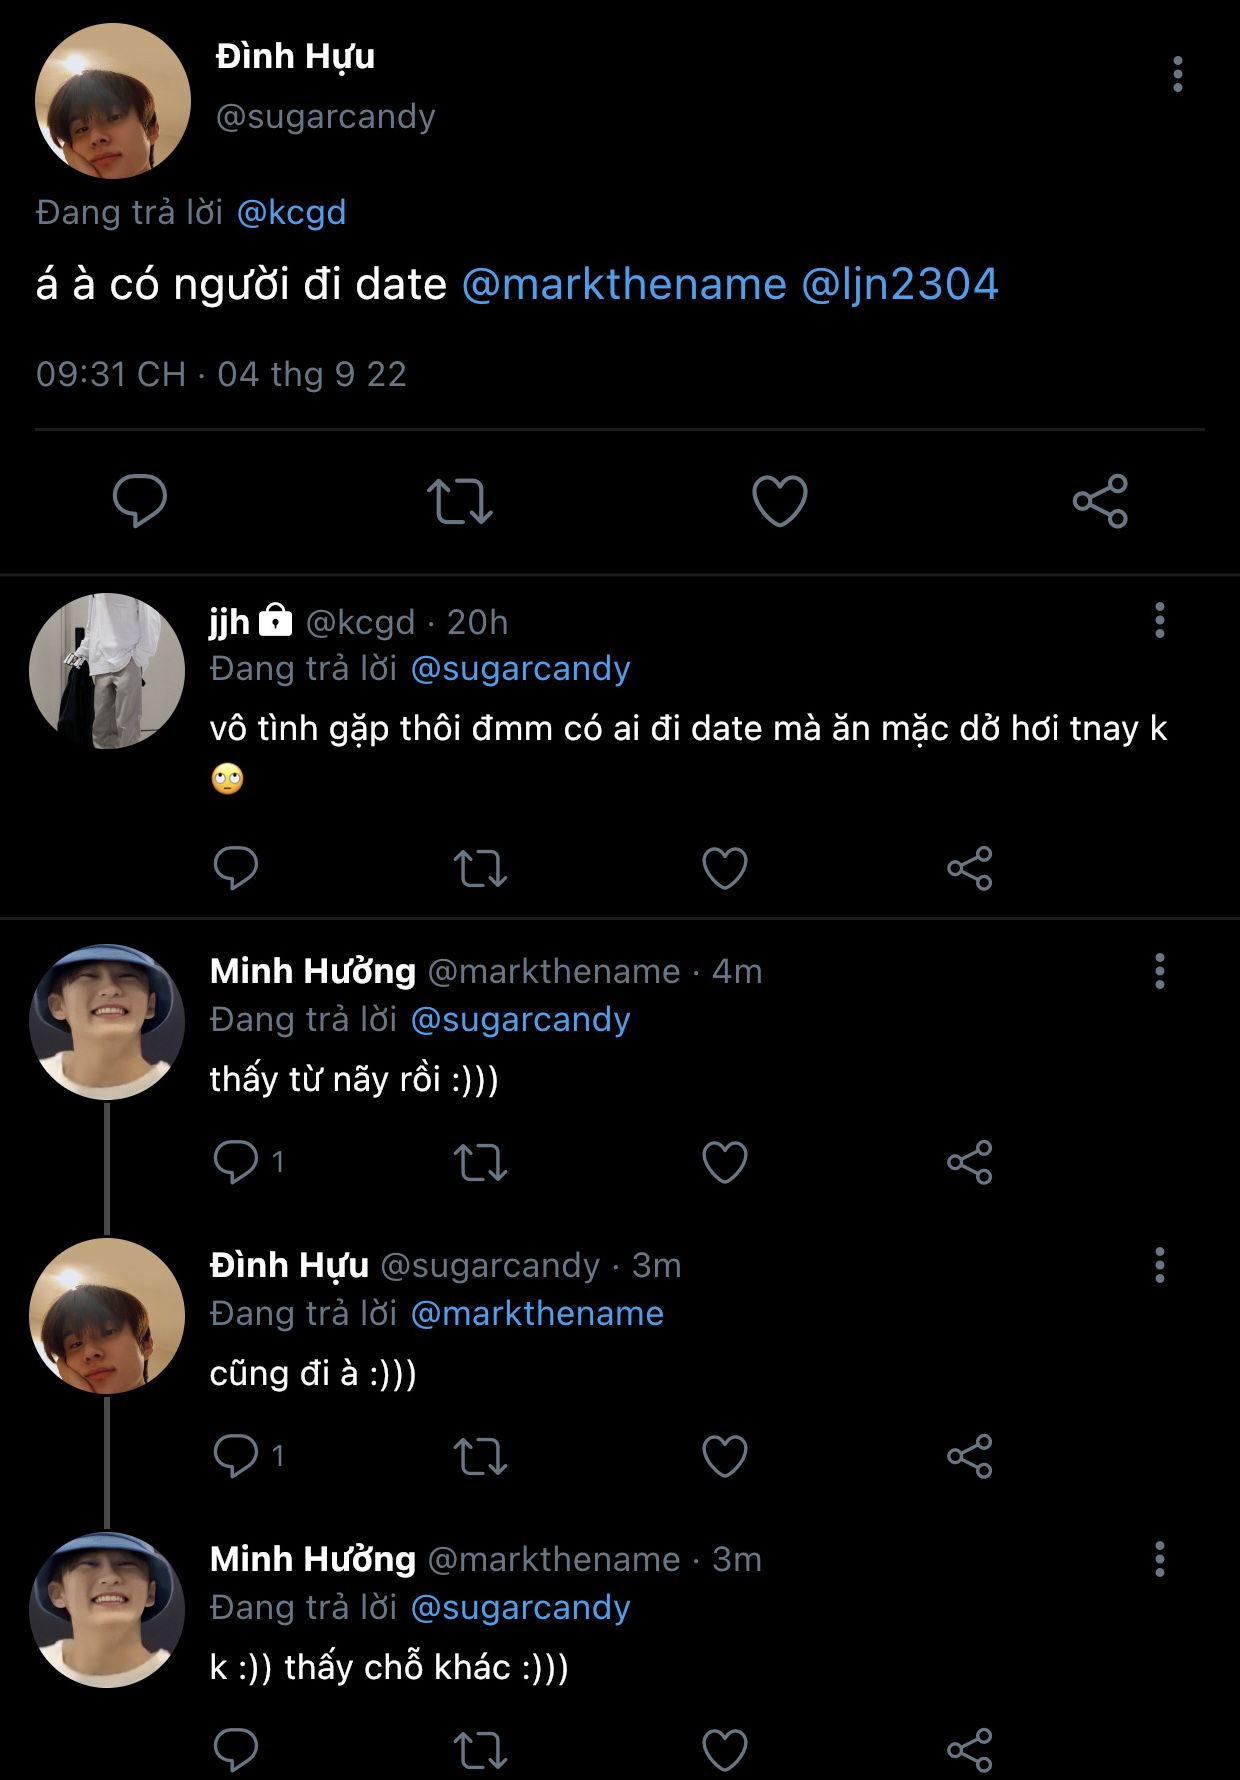
Task: Reply to Minh Hưởng's 'thấy chỗ khác' tweet
Action: pyautogui.click(x=236, y=1749)
